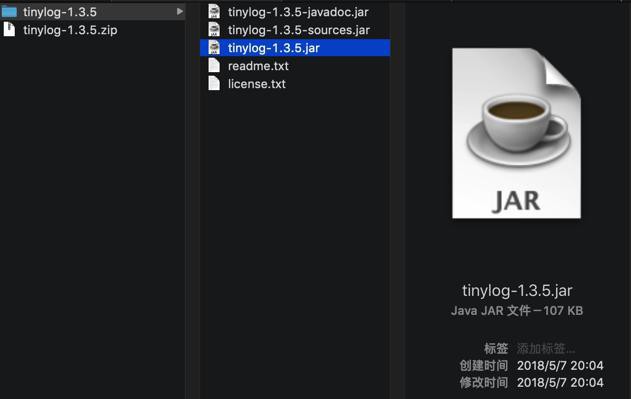Click the tinylog-1.3.5.jar title in the preview pane

pos(517,291)
